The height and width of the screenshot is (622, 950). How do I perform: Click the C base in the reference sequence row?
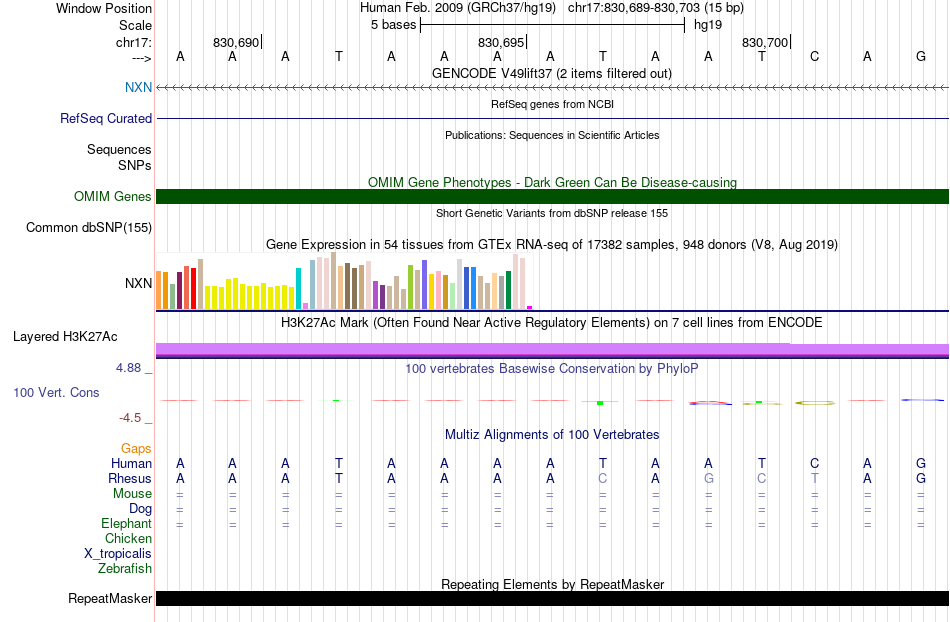[814, 56]
